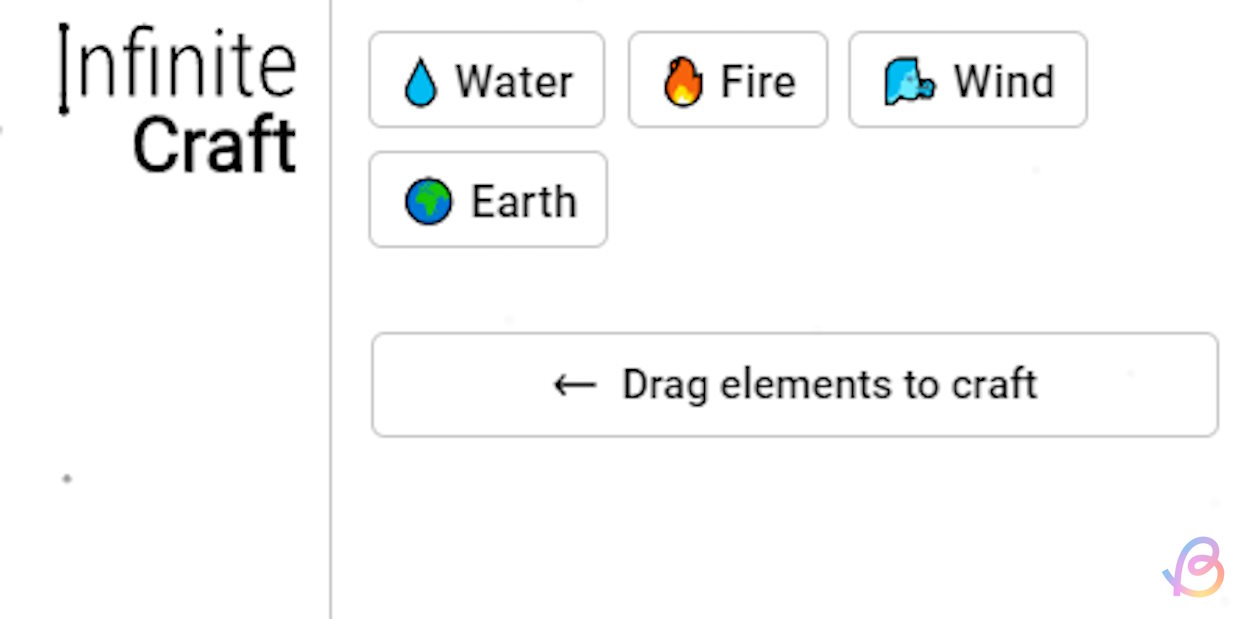Screen dimensions: 1250x619
Task: Select the Water element
Action: [x=487, y=80]
